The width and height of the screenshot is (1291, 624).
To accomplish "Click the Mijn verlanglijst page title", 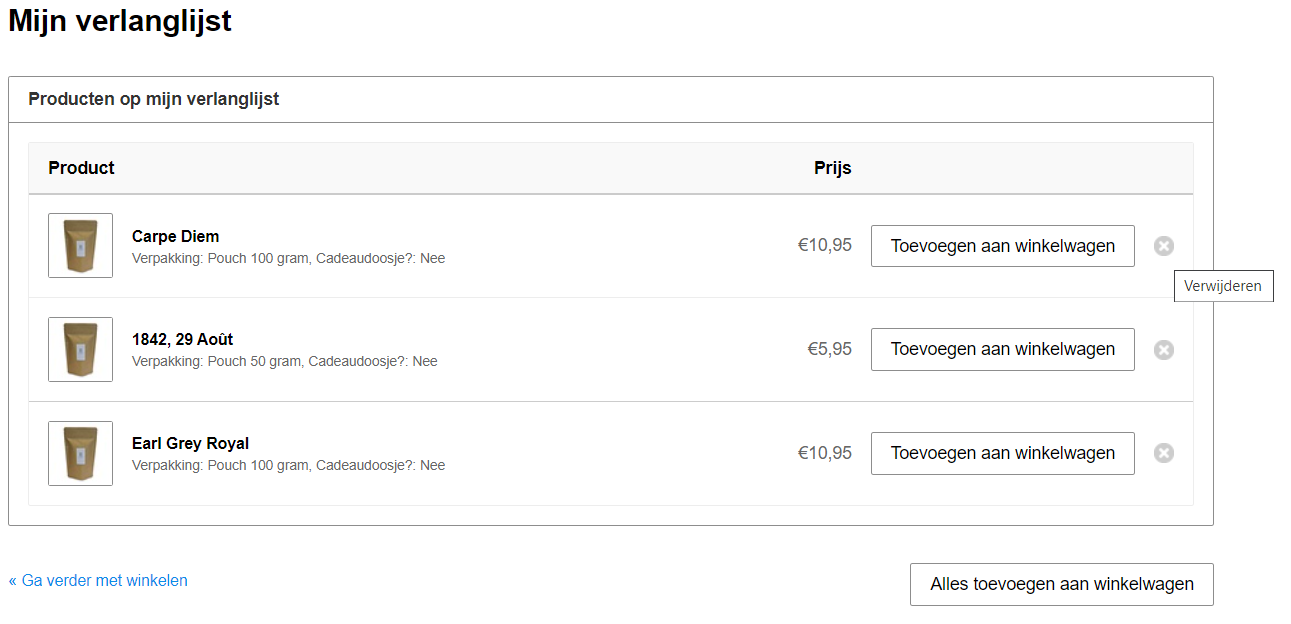I will [x=120, y=20].
